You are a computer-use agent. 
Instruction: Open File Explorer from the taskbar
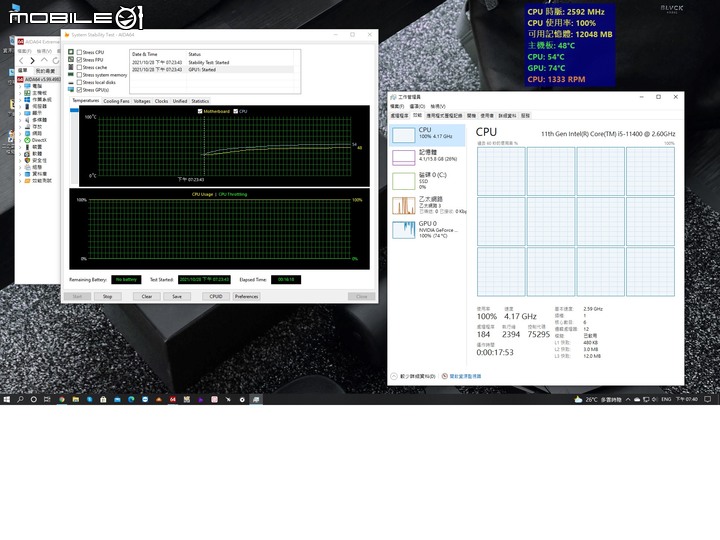pyautogui.click(x=75, y=399)
